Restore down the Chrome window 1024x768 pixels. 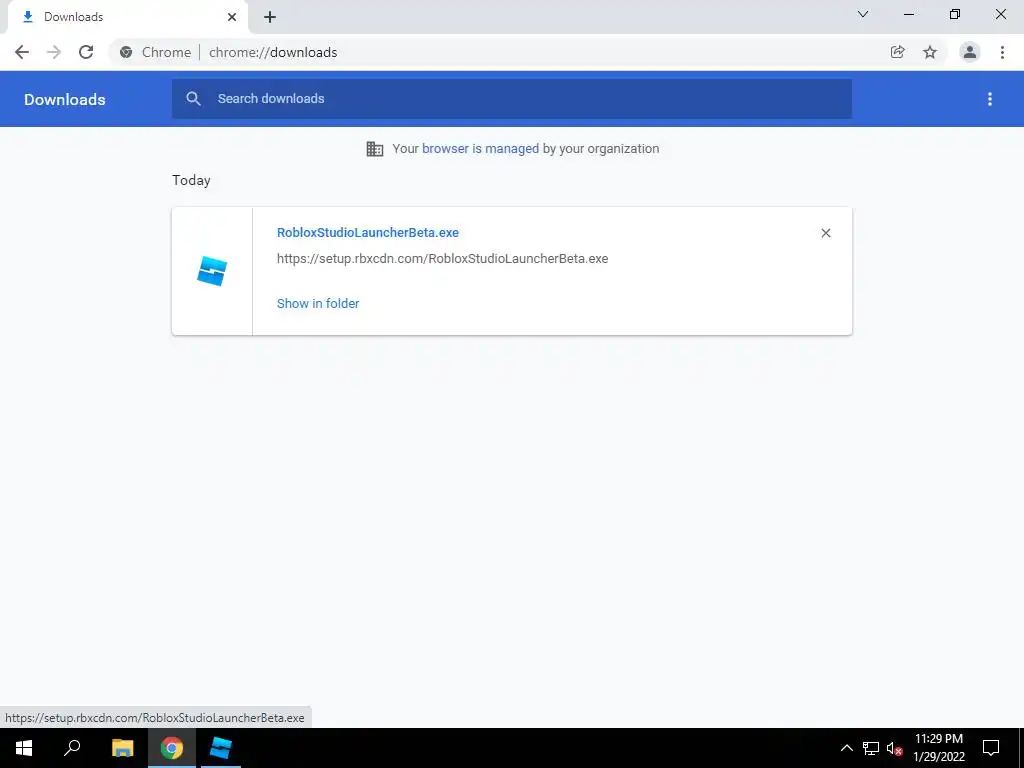(955, 14)
